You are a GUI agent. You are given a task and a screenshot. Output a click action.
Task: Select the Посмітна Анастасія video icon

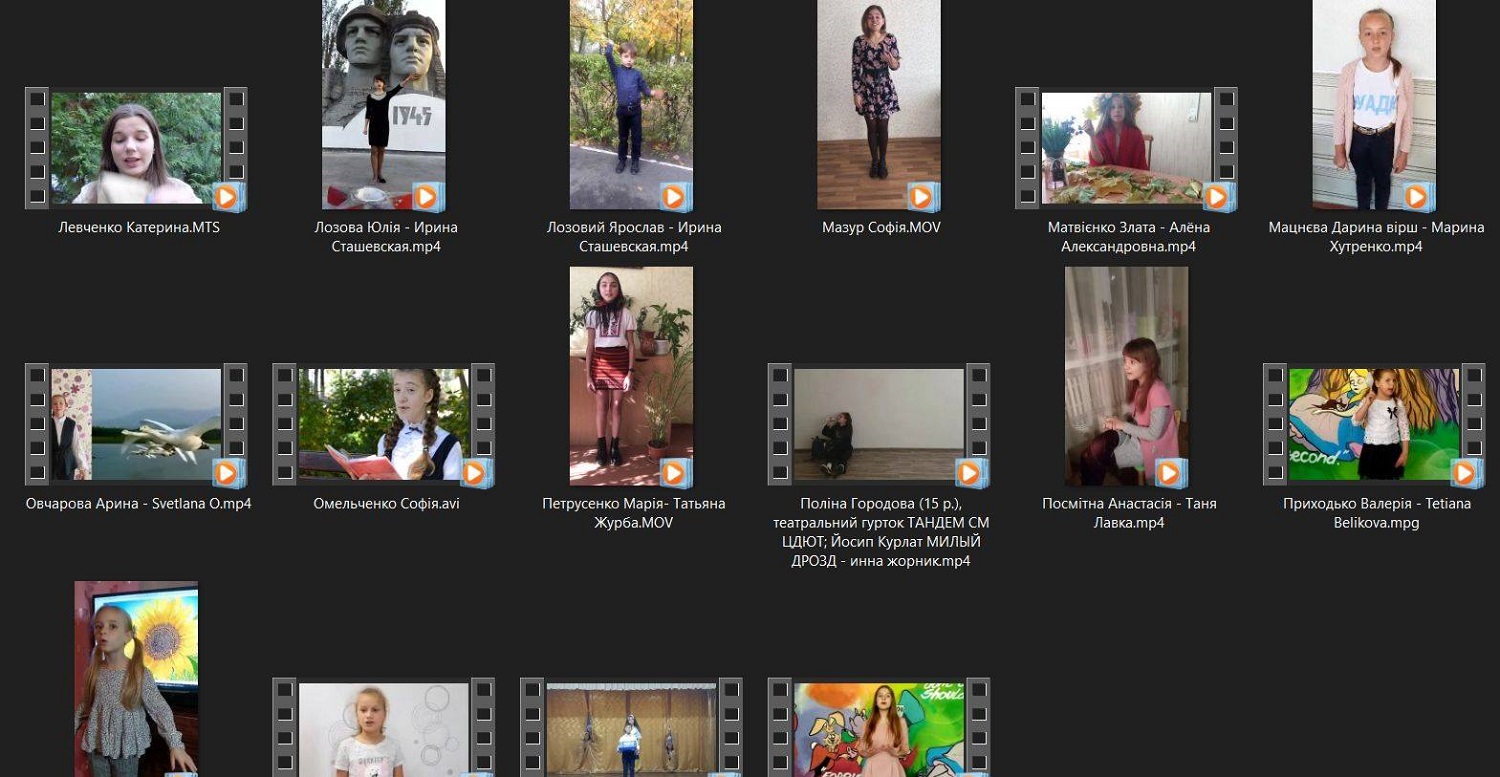[1126, 376]
